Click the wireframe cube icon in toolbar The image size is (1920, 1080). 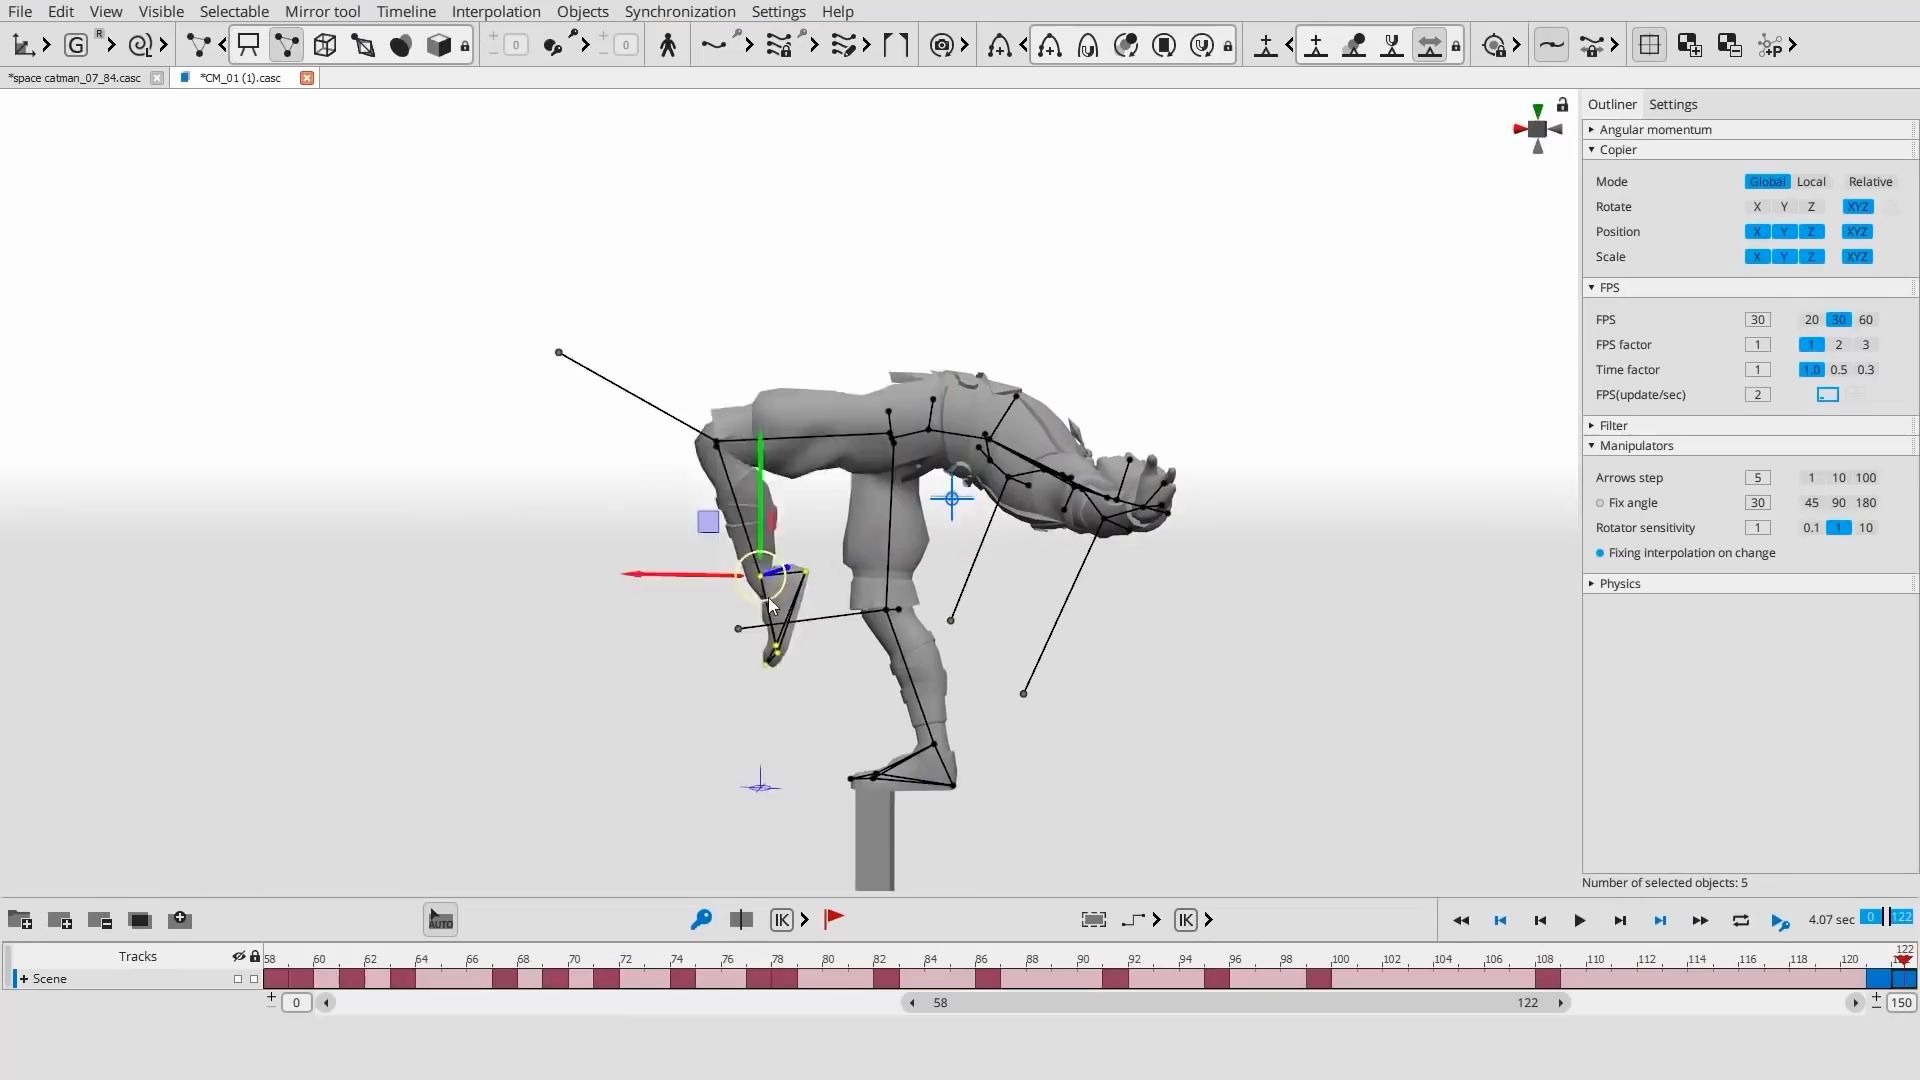point(325,45)
